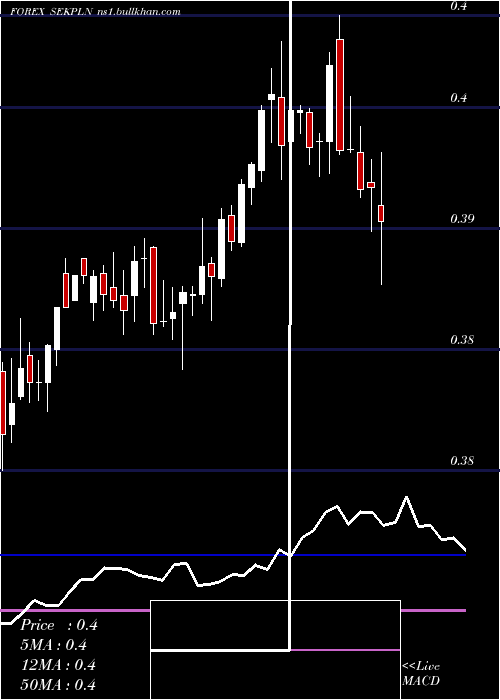Click the 5MA : 0.4 readout
Image resolution: width=500 pixels, height=700 pixels.
coord(54,645)
